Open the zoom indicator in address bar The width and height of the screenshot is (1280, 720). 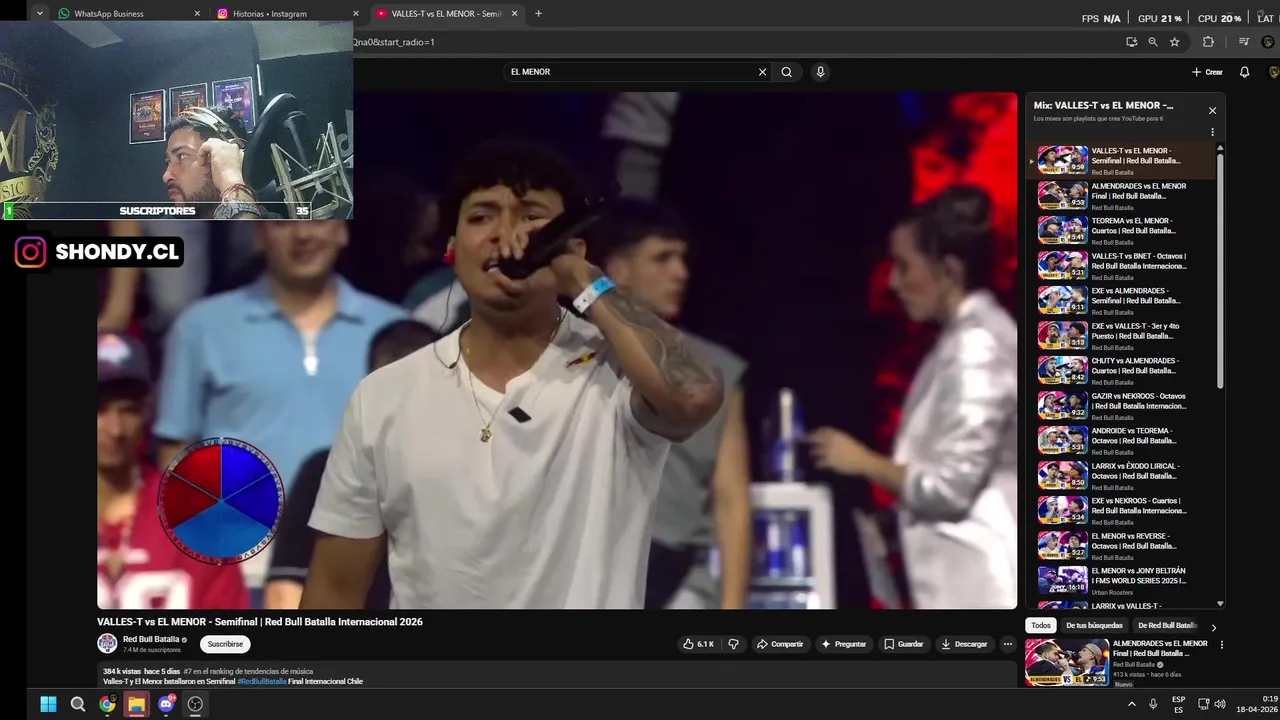(1153, 42)
